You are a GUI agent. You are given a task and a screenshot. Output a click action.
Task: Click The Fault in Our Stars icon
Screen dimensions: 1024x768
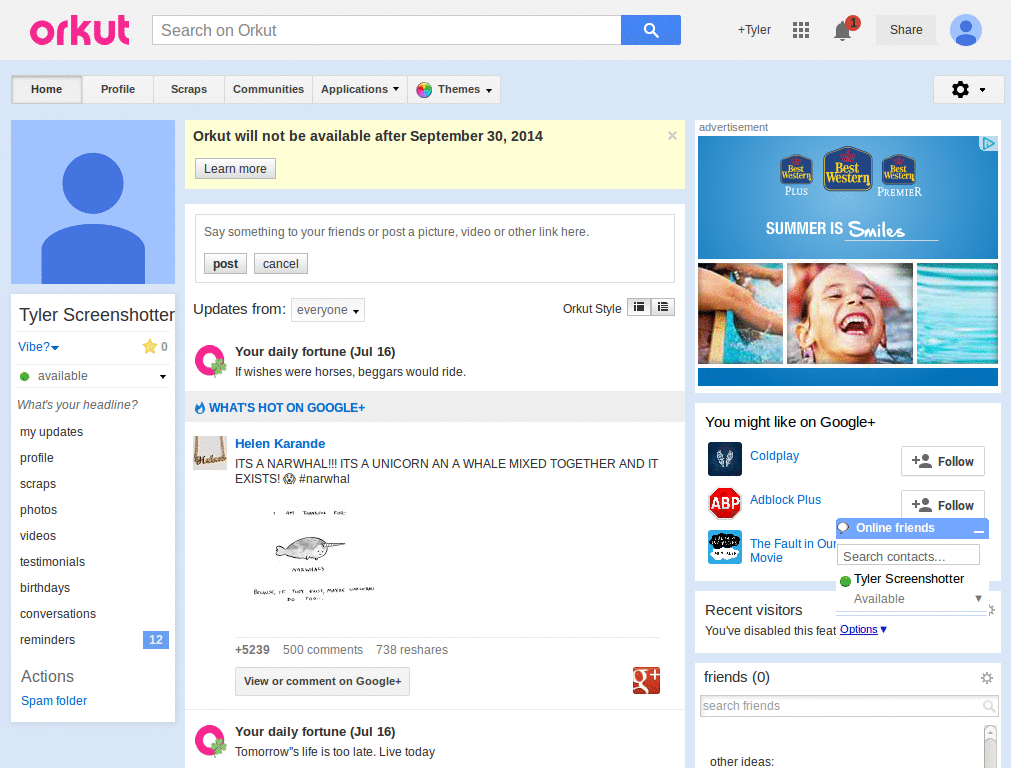(x=724, y=547)
